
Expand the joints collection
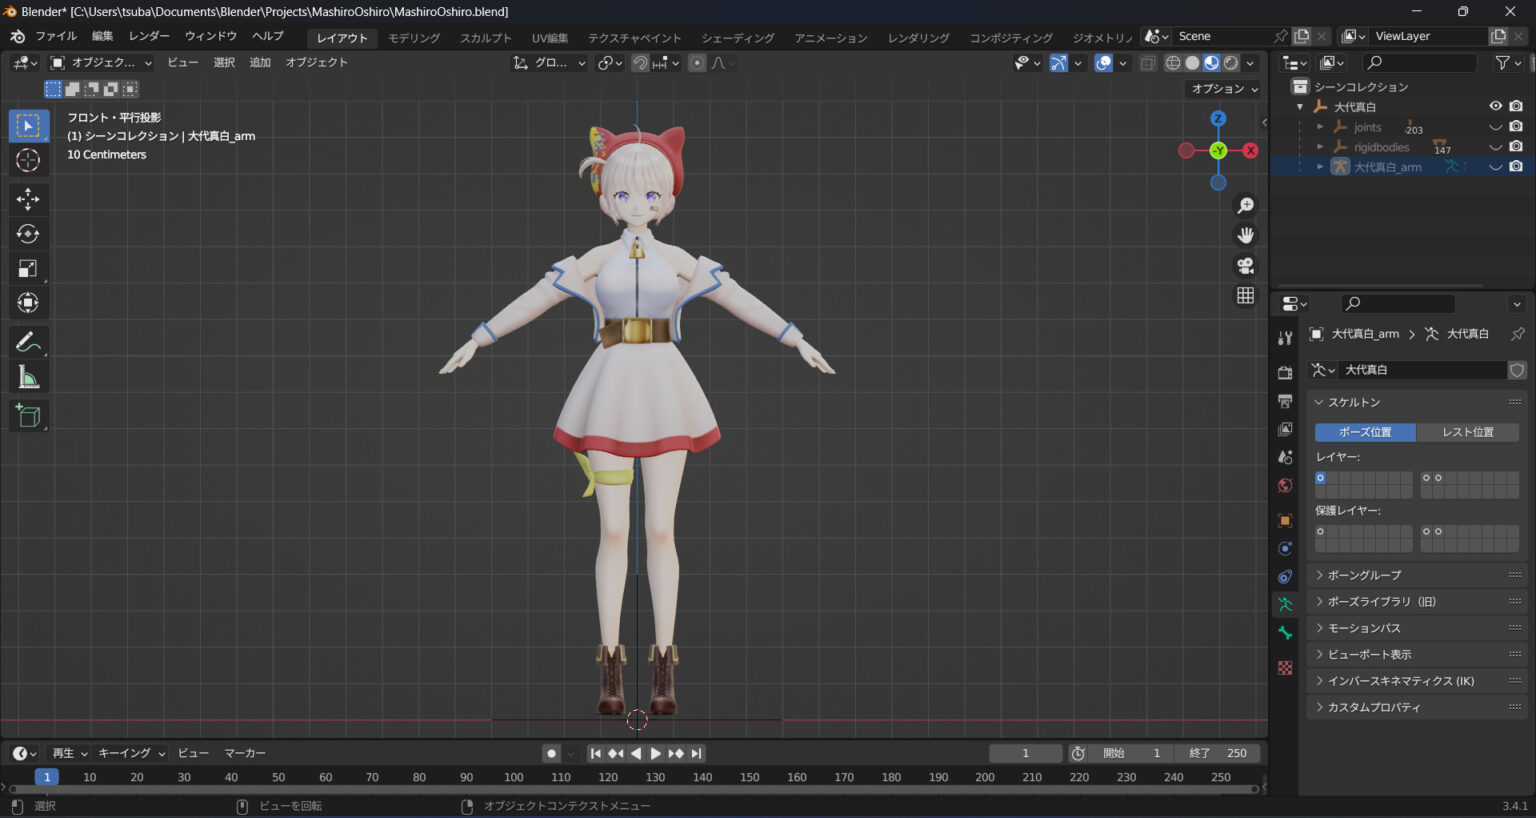pyautogui.click(x=1320, y=128)
